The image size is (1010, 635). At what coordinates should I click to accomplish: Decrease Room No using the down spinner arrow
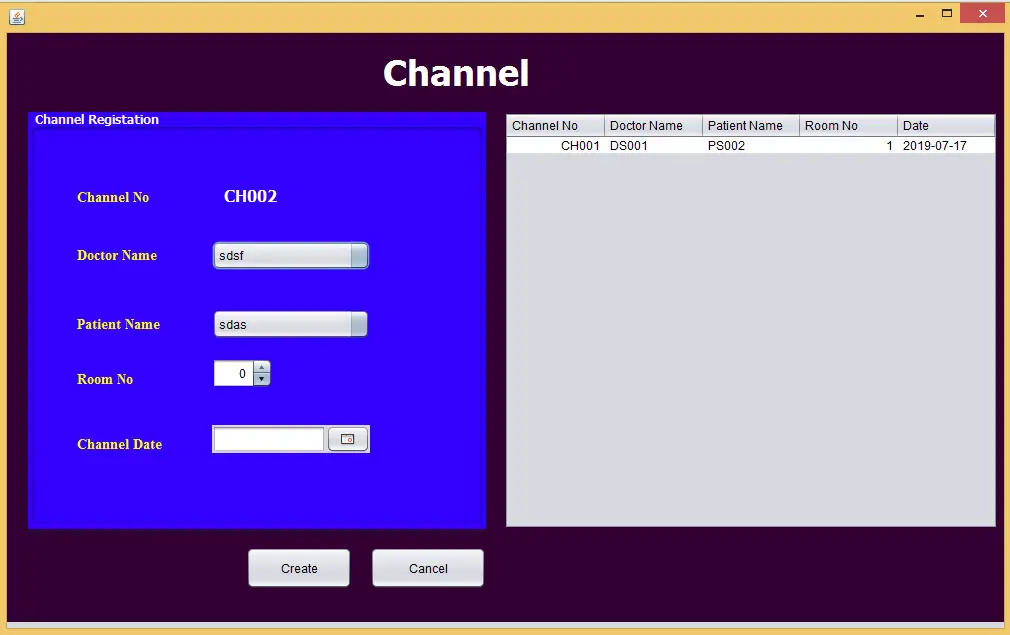262,378
